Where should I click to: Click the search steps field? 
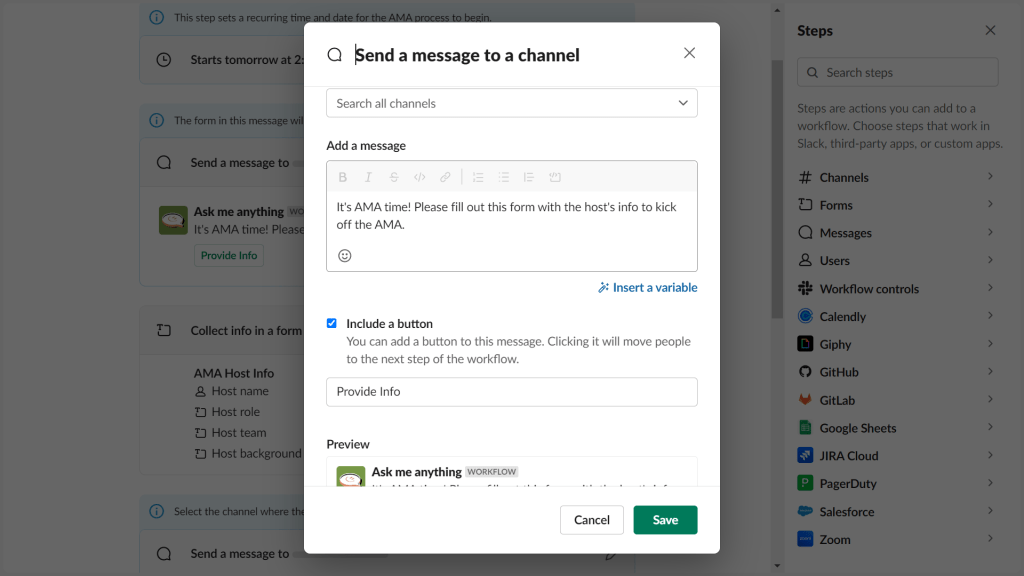tap(897, 72)
